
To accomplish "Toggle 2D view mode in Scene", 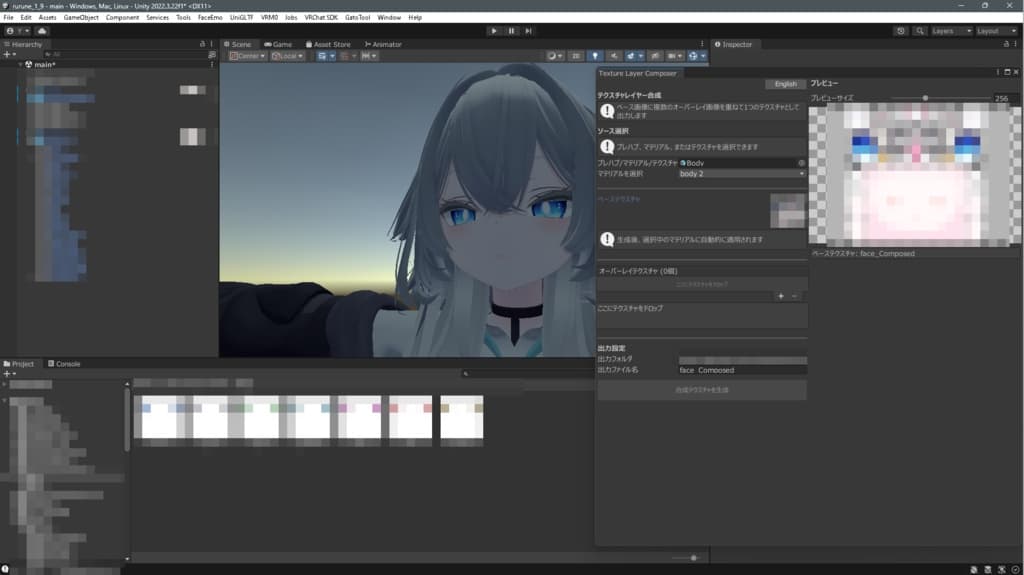I will [576, 56].
